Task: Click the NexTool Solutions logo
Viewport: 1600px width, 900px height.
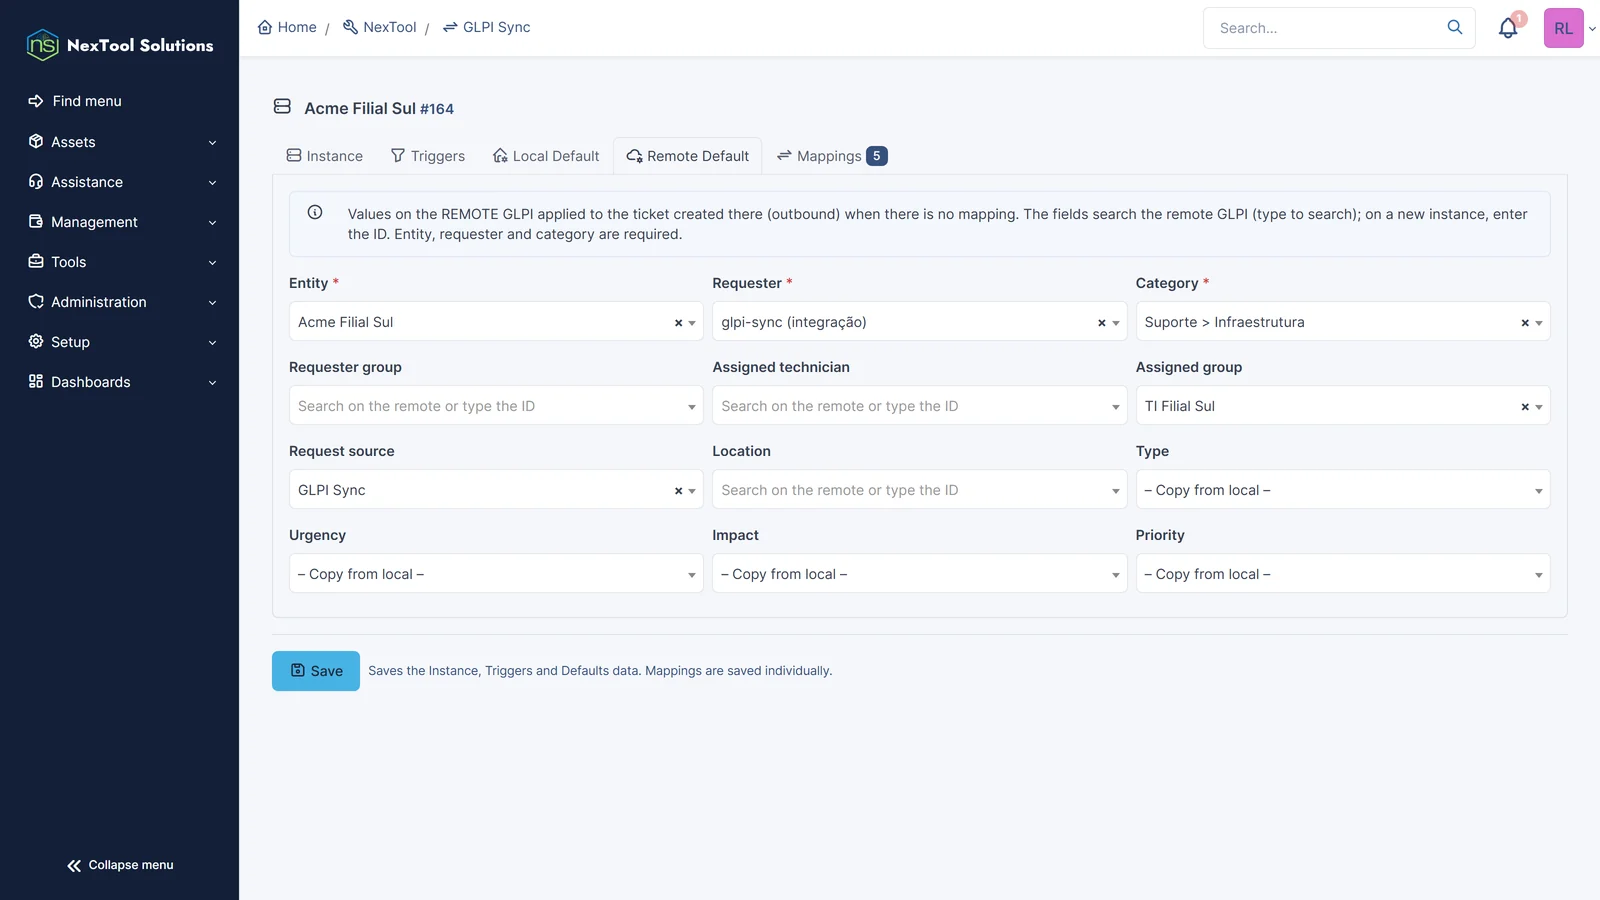Action: 120,45
